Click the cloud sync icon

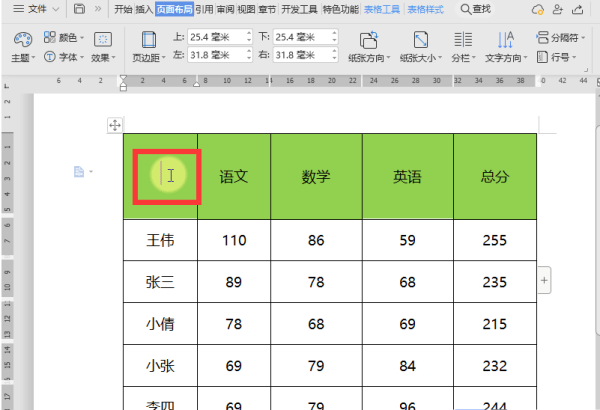pyautogui.click(x=538, y=10)
